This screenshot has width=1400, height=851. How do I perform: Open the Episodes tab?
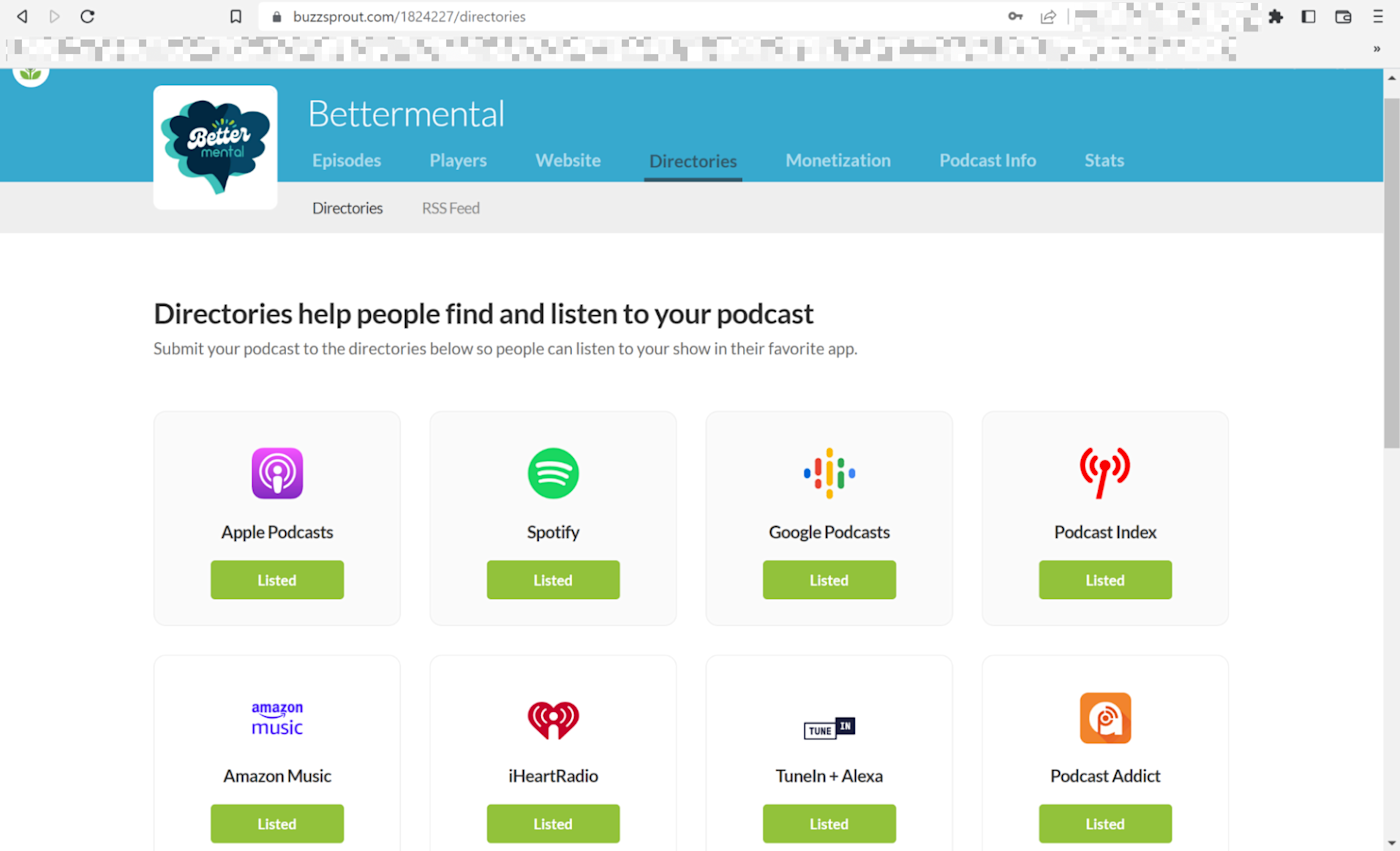click(346, 160)
